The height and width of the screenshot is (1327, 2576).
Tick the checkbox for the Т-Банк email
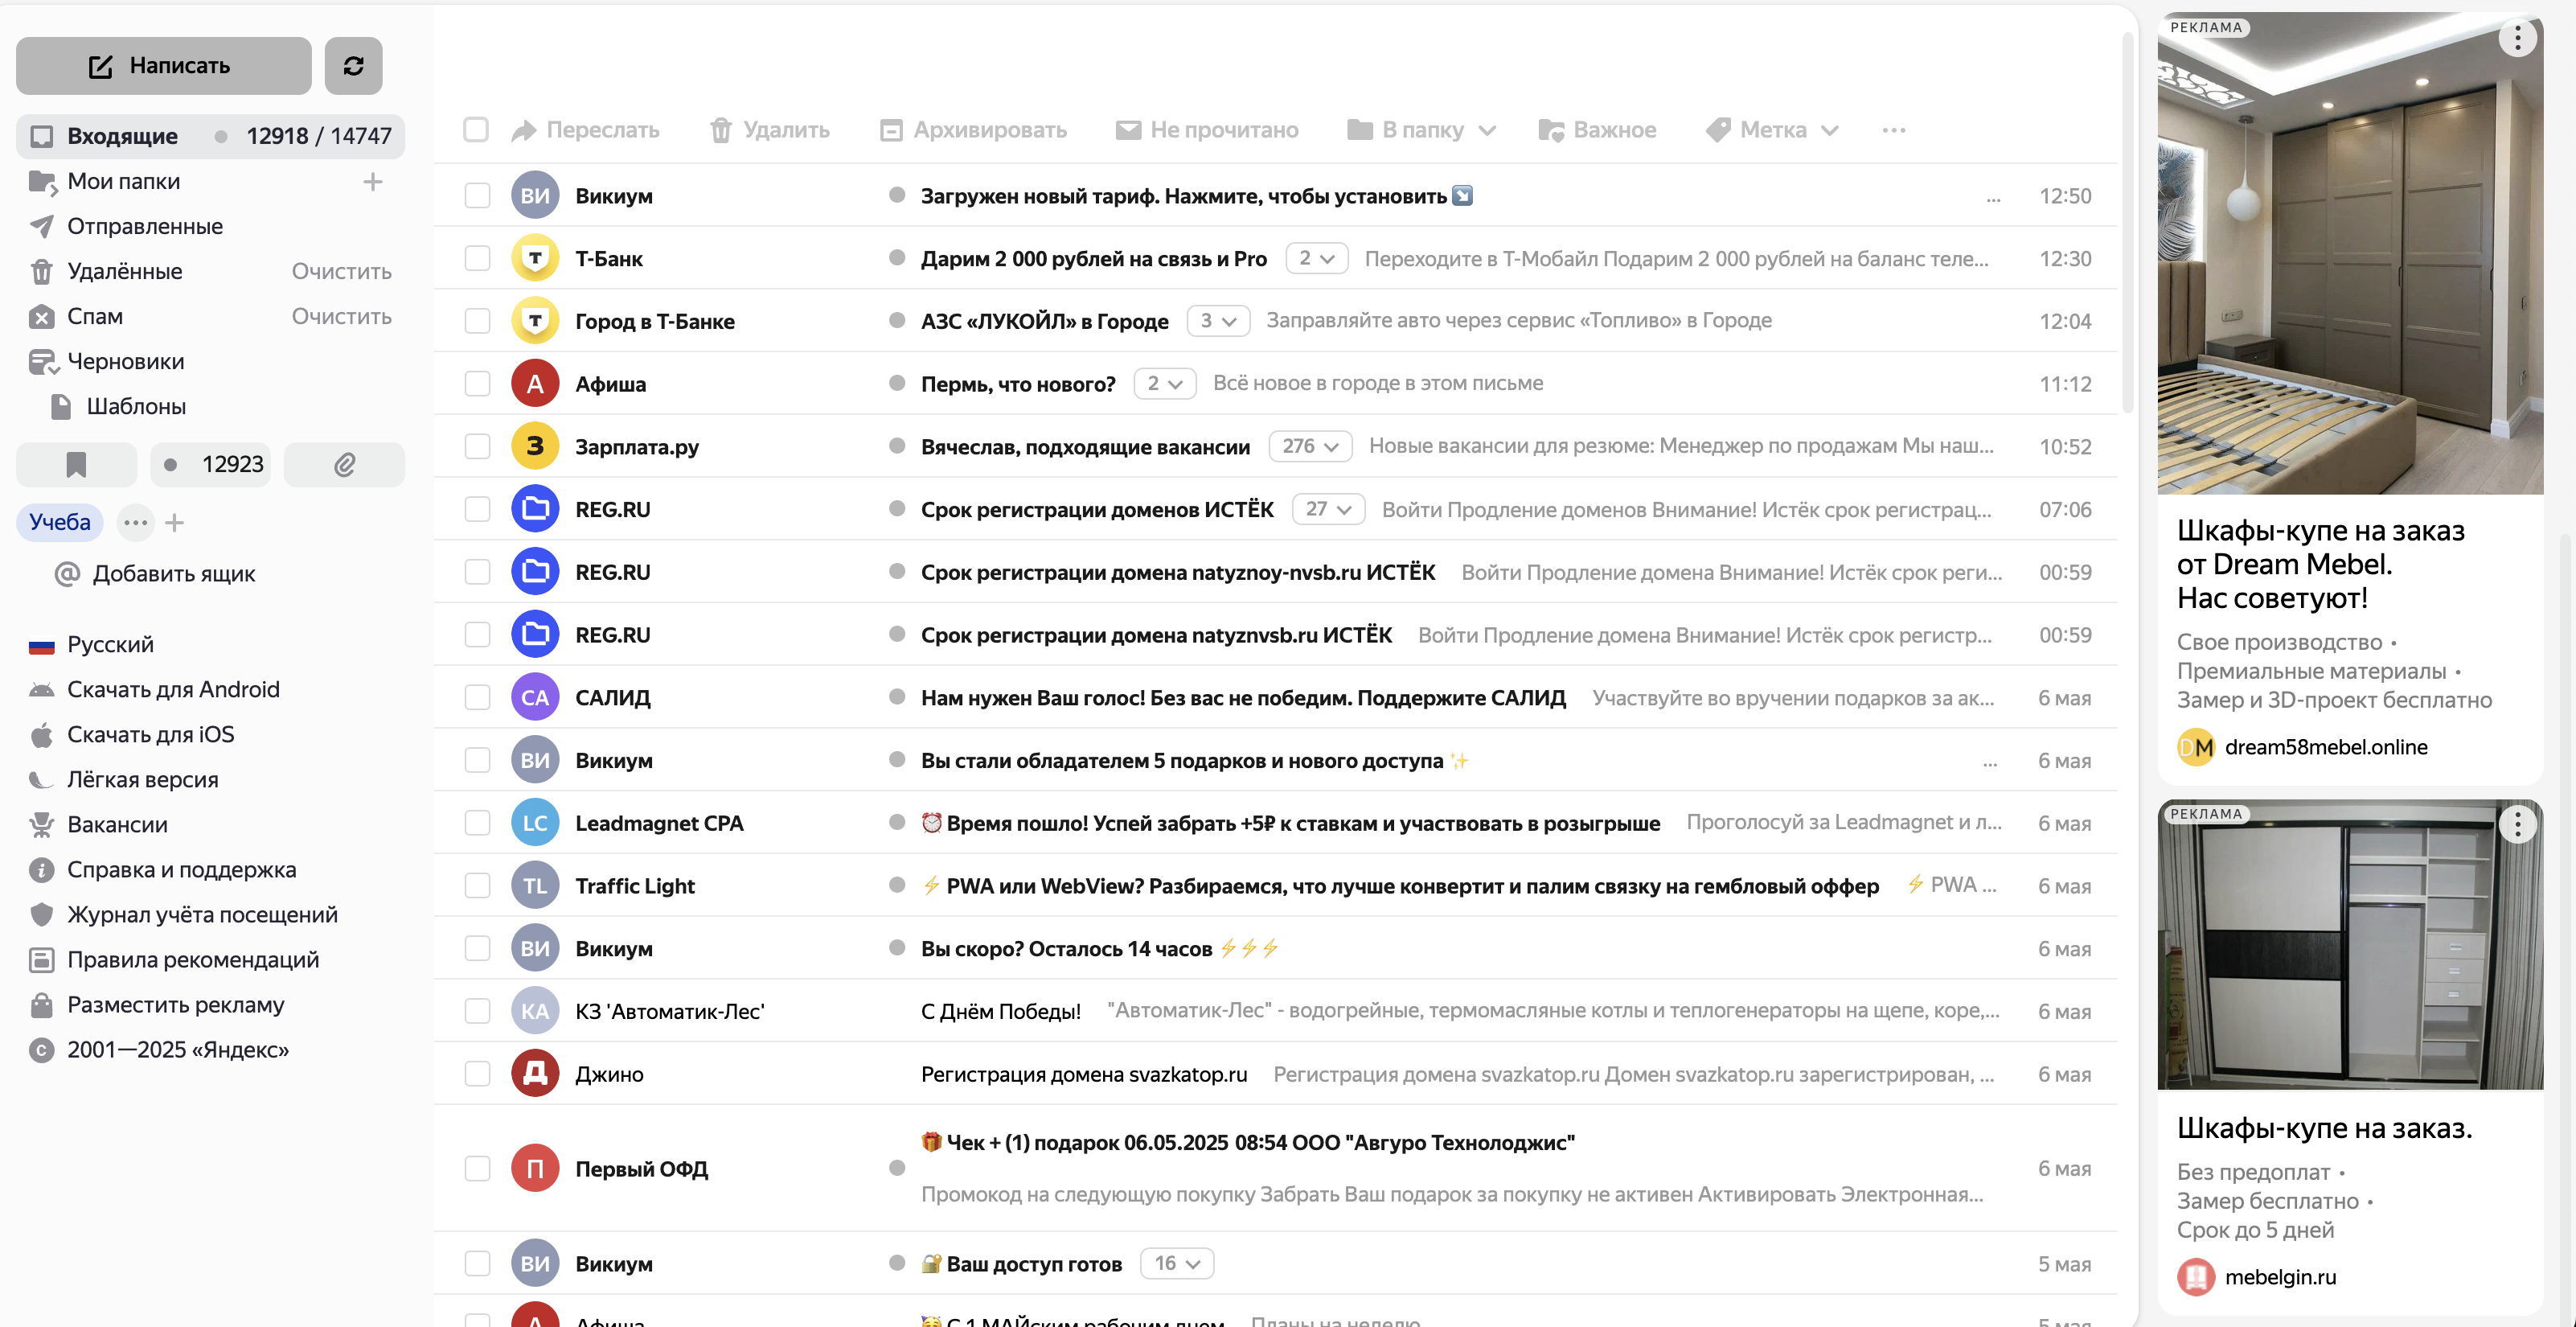tap(477, 258)
